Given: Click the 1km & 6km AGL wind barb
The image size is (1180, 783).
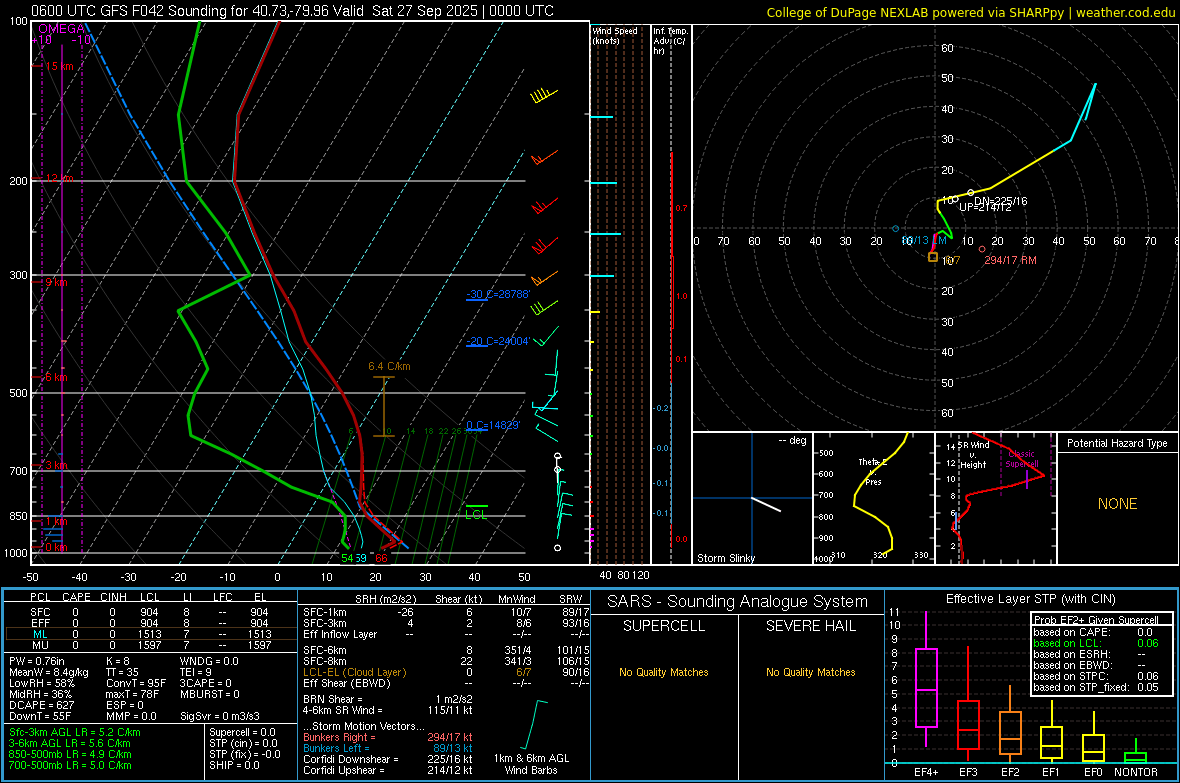Looking at the screenshot, I should 535,724.
